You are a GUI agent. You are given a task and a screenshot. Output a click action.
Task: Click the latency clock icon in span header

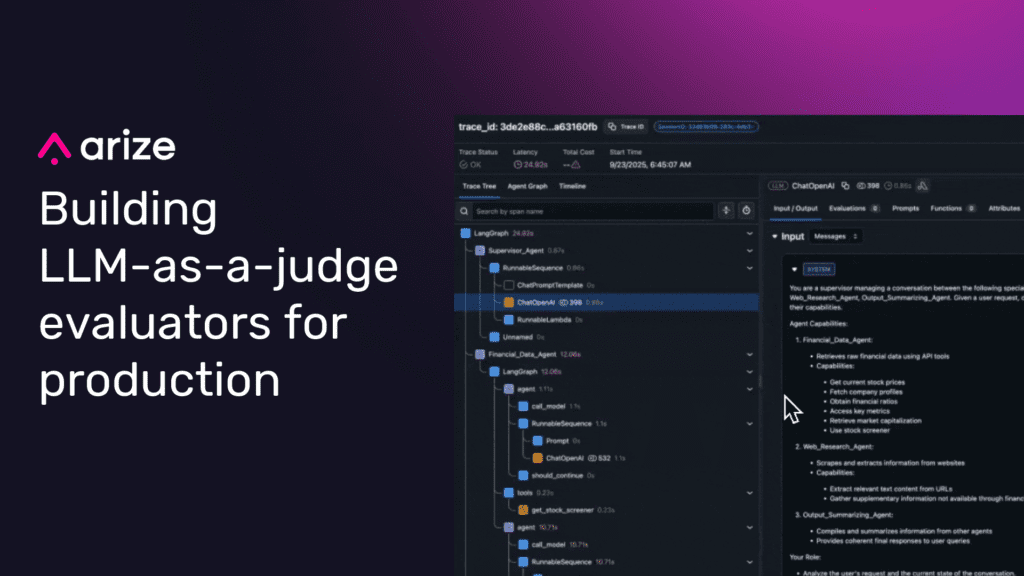pyautogui.click(x=888, y=186)
